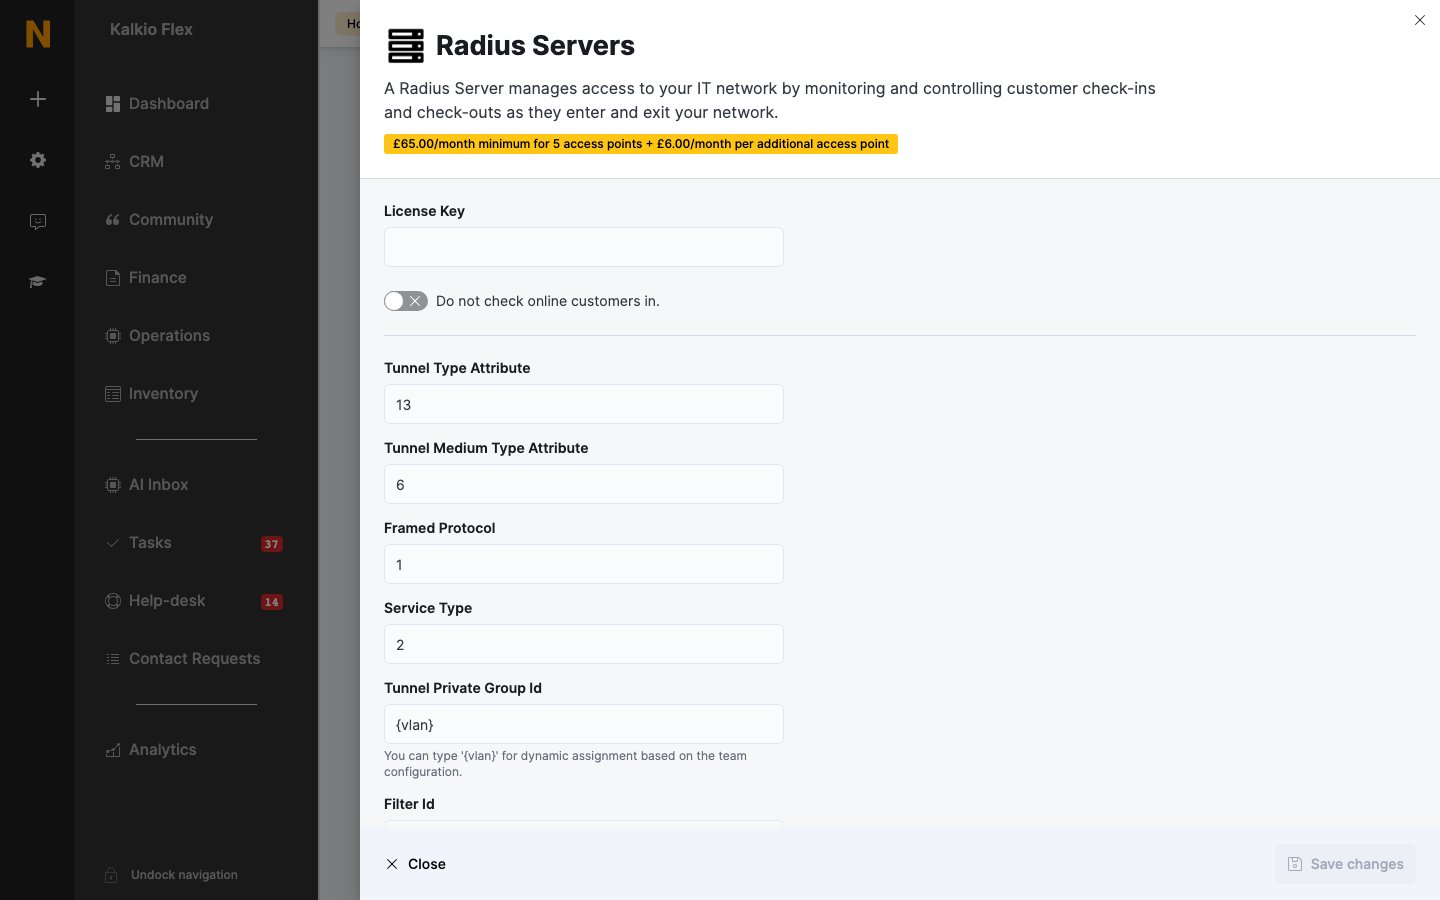The height and width of the screenshot is (900, 1440).
Task: Click the Tunnel Medium Type Attribute field
Action: (x=584, y=484)
